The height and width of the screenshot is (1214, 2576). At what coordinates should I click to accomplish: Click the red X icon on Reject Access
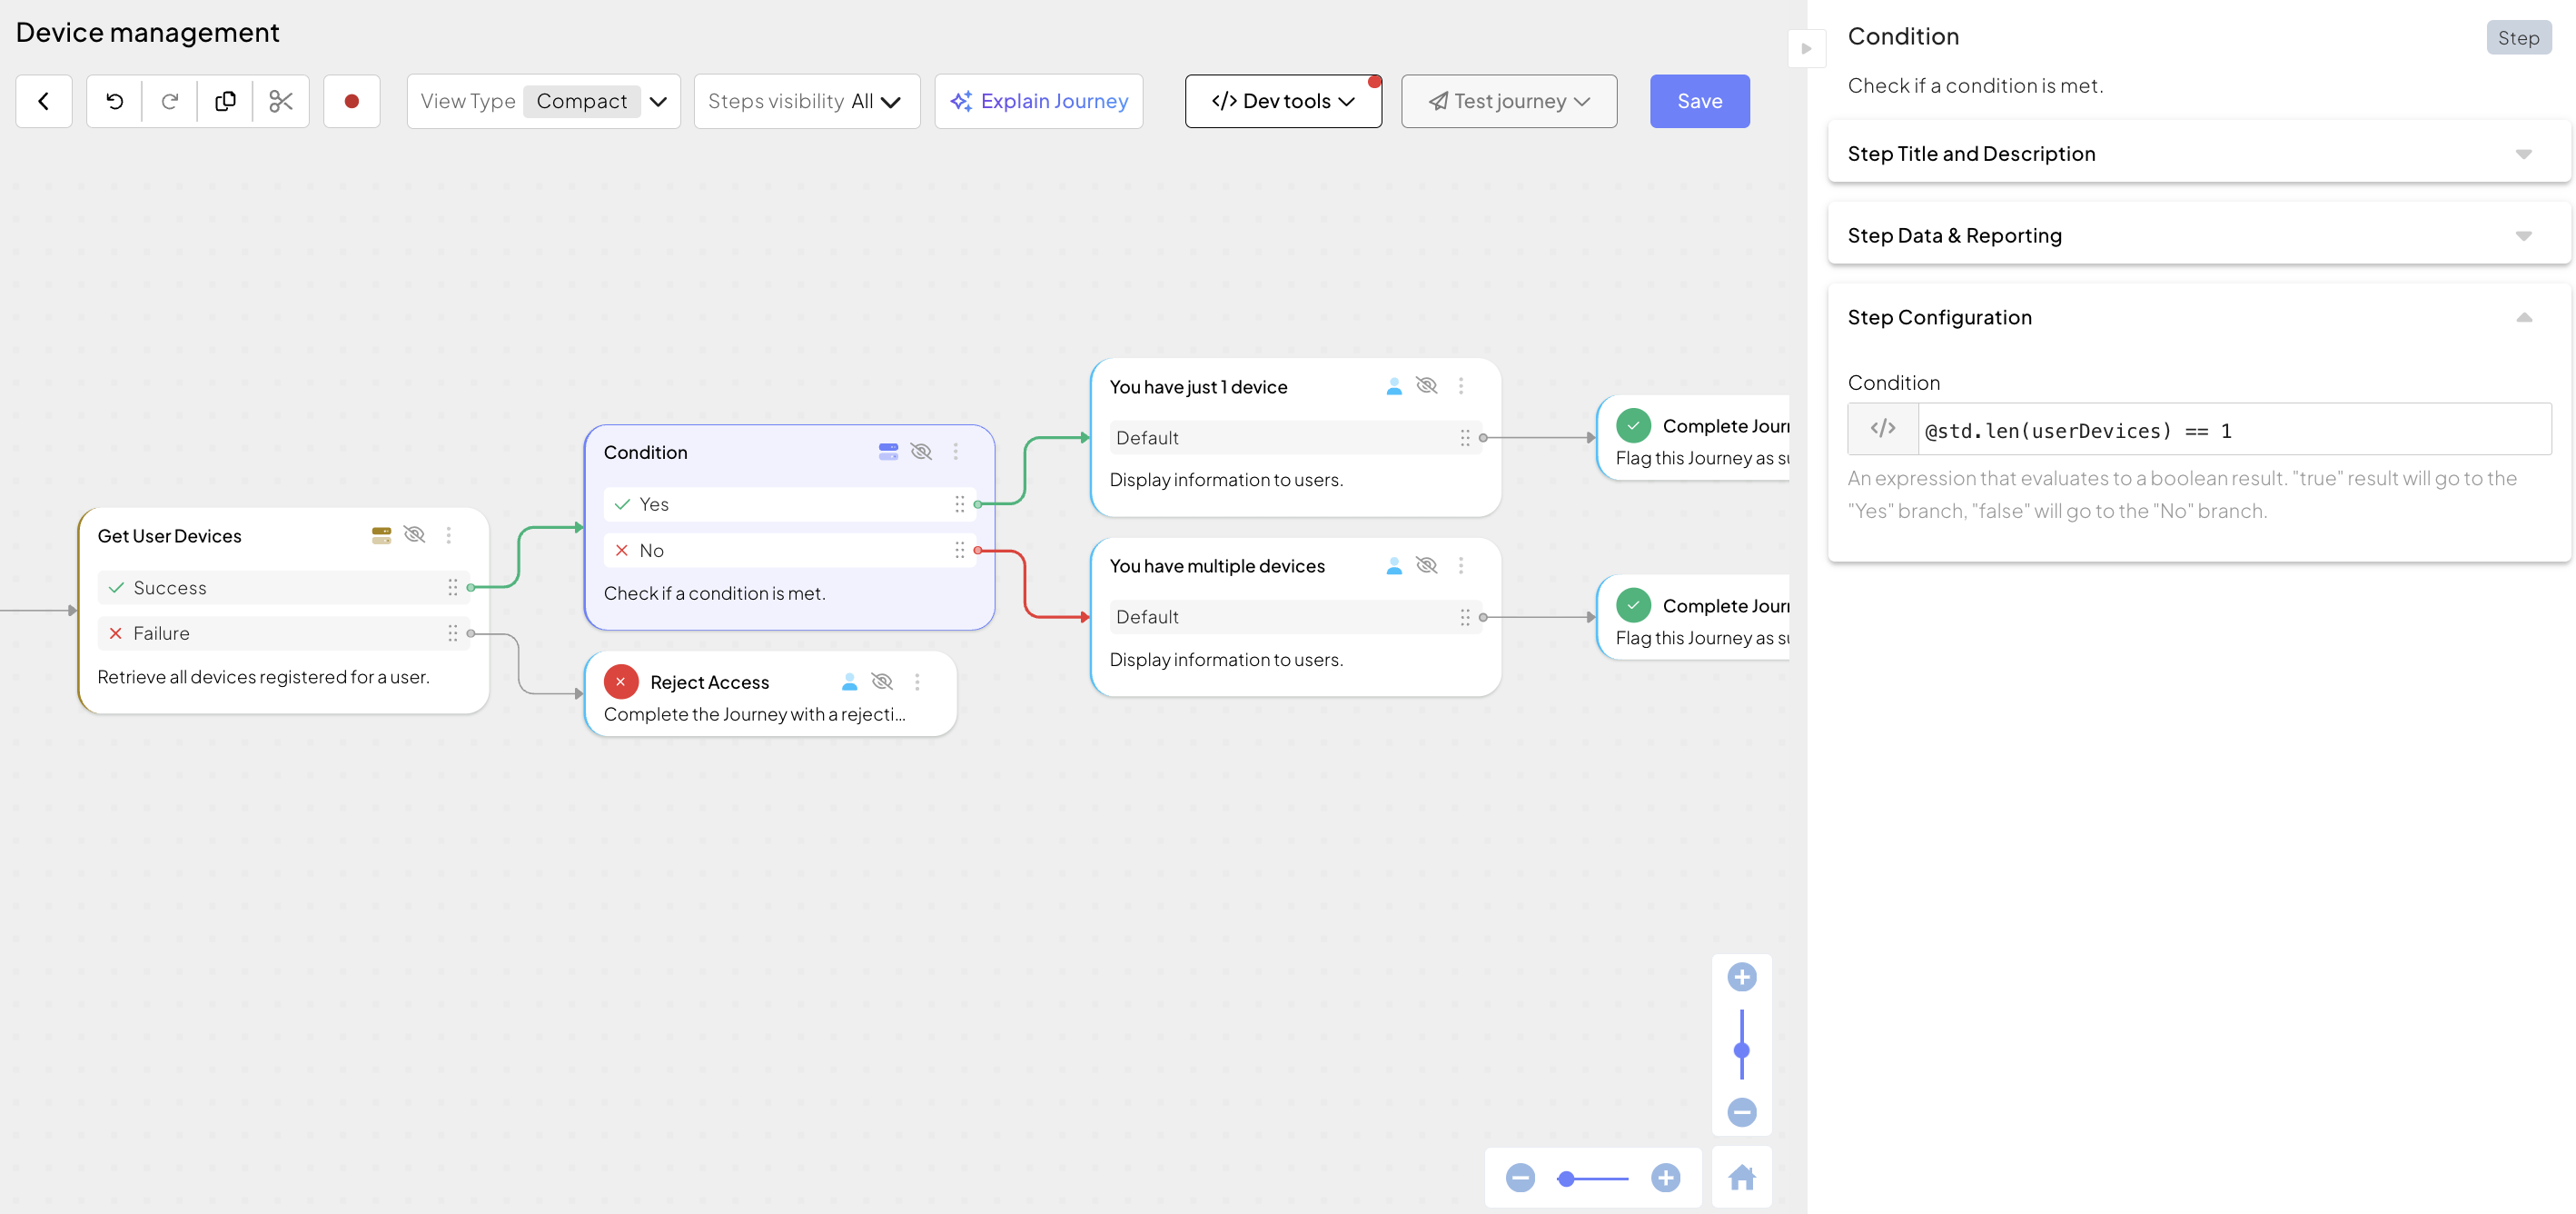pyautogui.click(x=621, y=682)
